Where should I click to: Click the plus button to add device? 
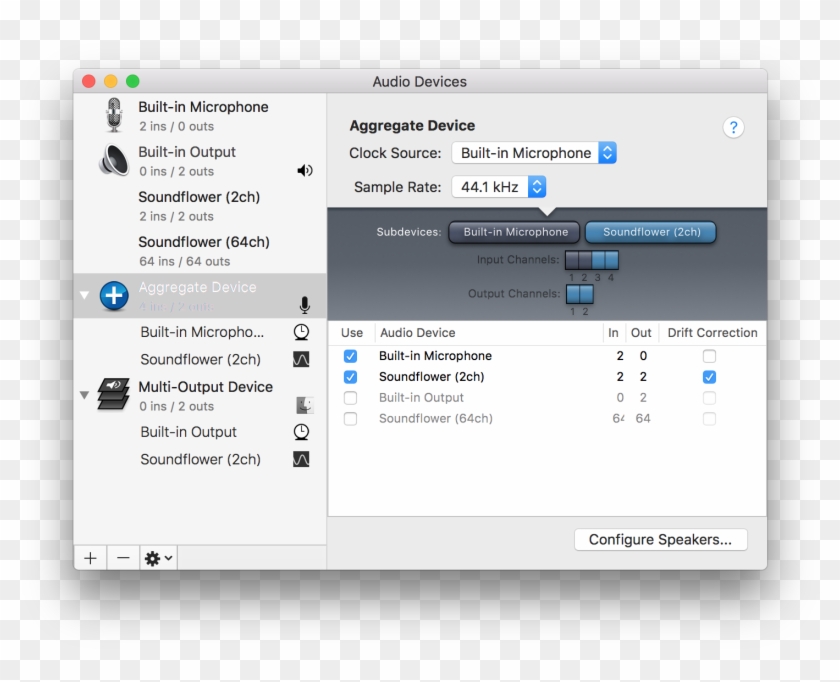(90, 558)
